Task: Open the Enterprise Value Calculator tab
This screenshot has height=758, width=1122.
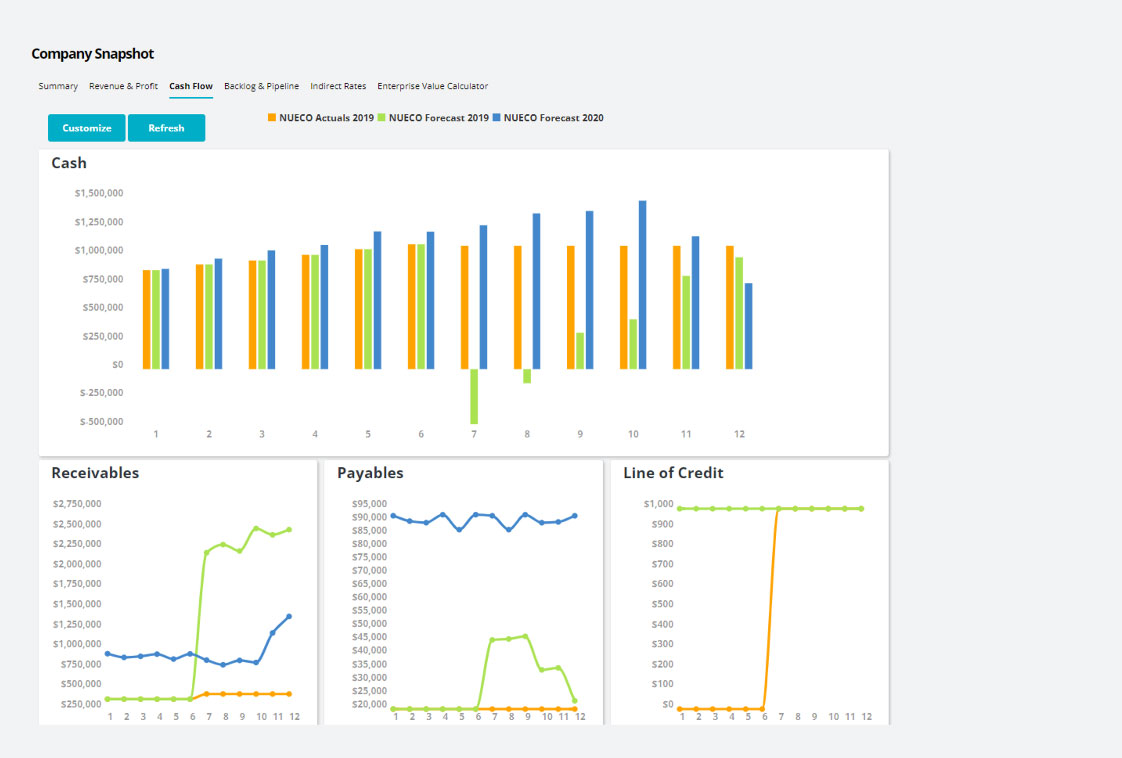Action: tap(432, 86)
